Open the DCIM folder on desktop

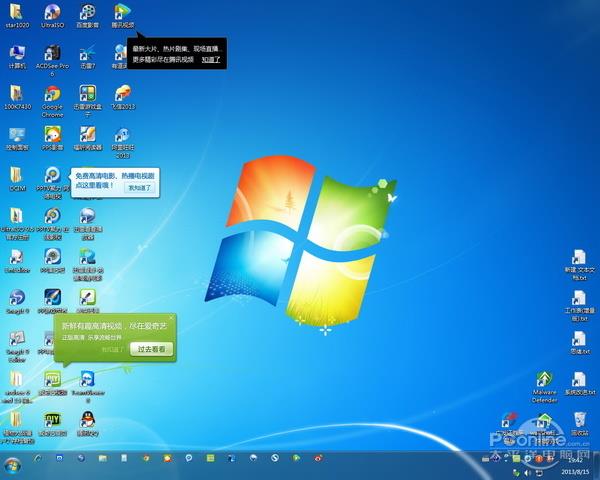pos(17,175)
